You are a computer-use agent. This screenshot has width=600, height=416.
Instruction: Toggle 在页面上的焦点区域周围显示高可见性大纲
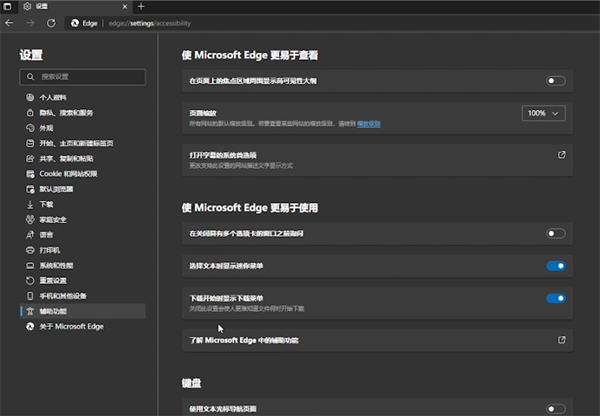click(556, 81)
